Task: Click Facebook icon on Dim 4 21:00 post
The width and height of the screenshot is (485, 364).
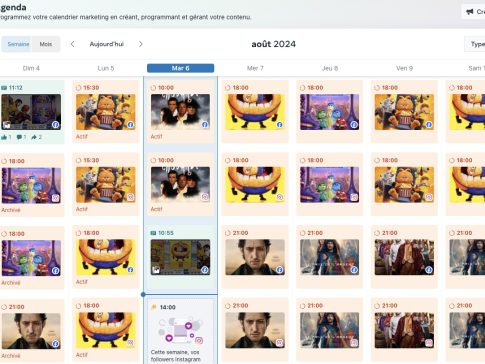Action: click(x=55, y=344)
